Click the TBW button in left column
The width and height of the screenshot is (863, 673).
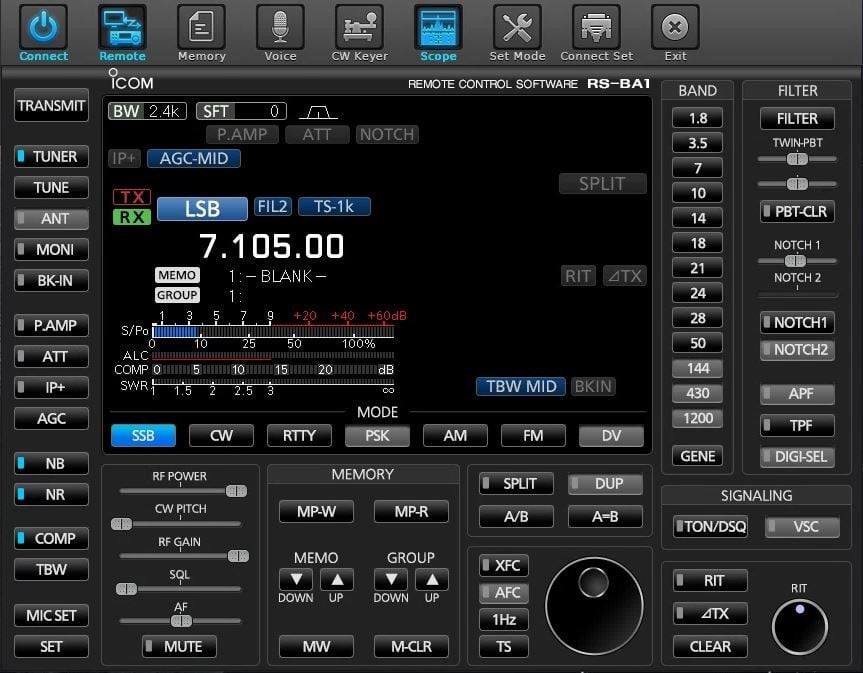(51, 569)
